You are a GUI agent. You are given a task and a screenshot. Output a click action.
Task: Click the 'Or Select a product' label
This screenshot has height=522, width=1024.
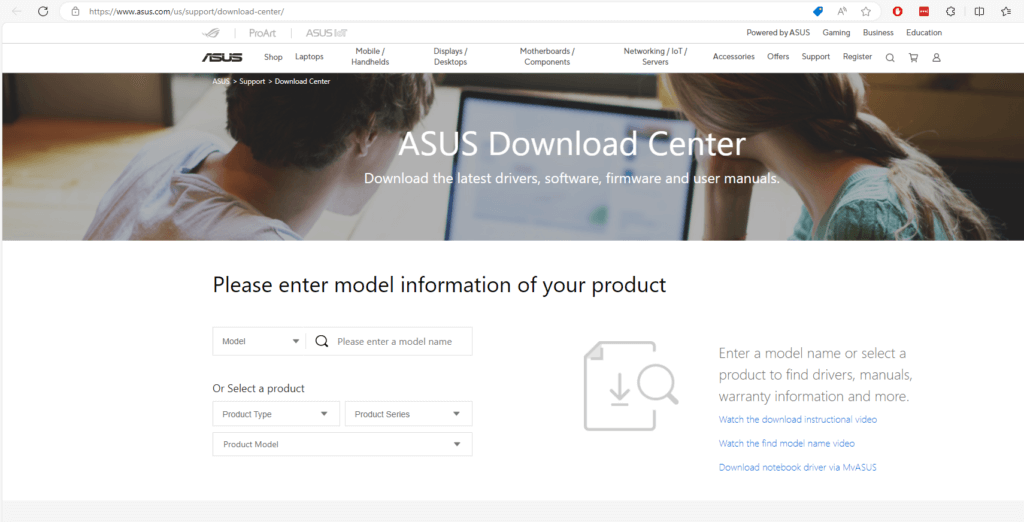click(x=259, y=388)
